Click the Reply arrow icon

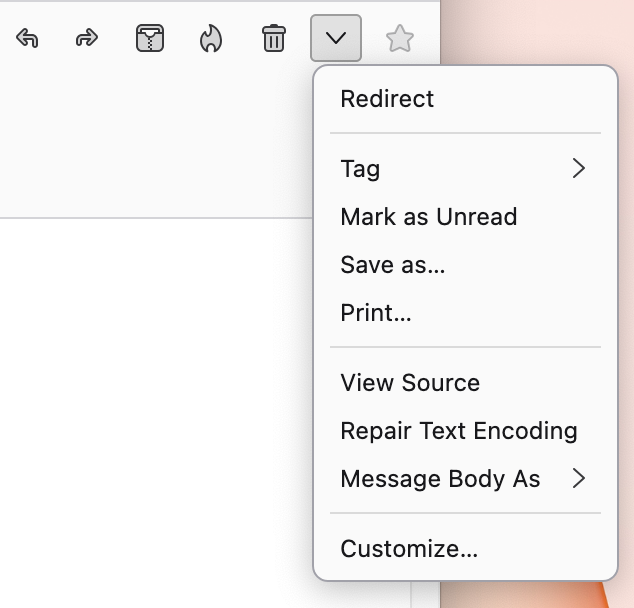27,38
